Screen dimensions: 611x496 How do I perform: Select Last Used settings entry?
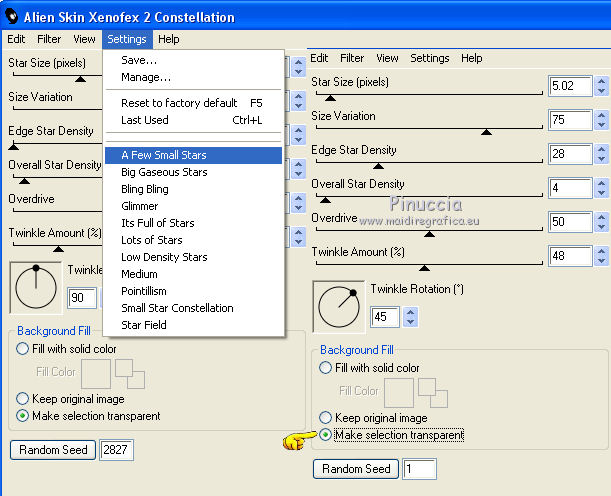tap(192, 120)
